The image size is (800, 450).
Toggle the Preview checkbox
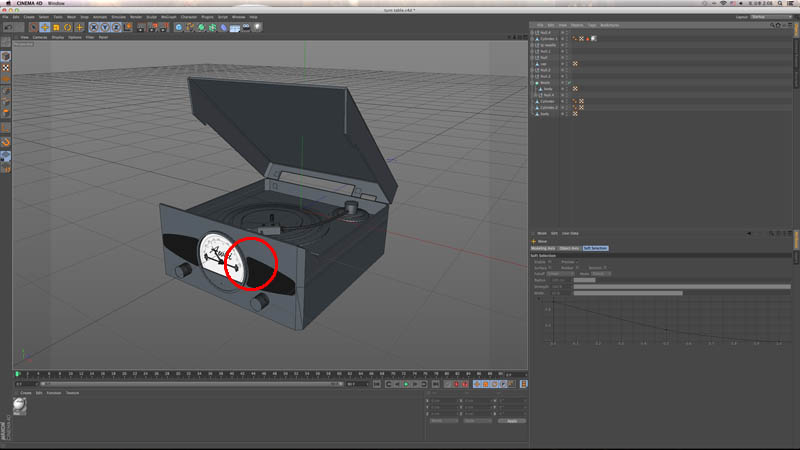(577, 262)
